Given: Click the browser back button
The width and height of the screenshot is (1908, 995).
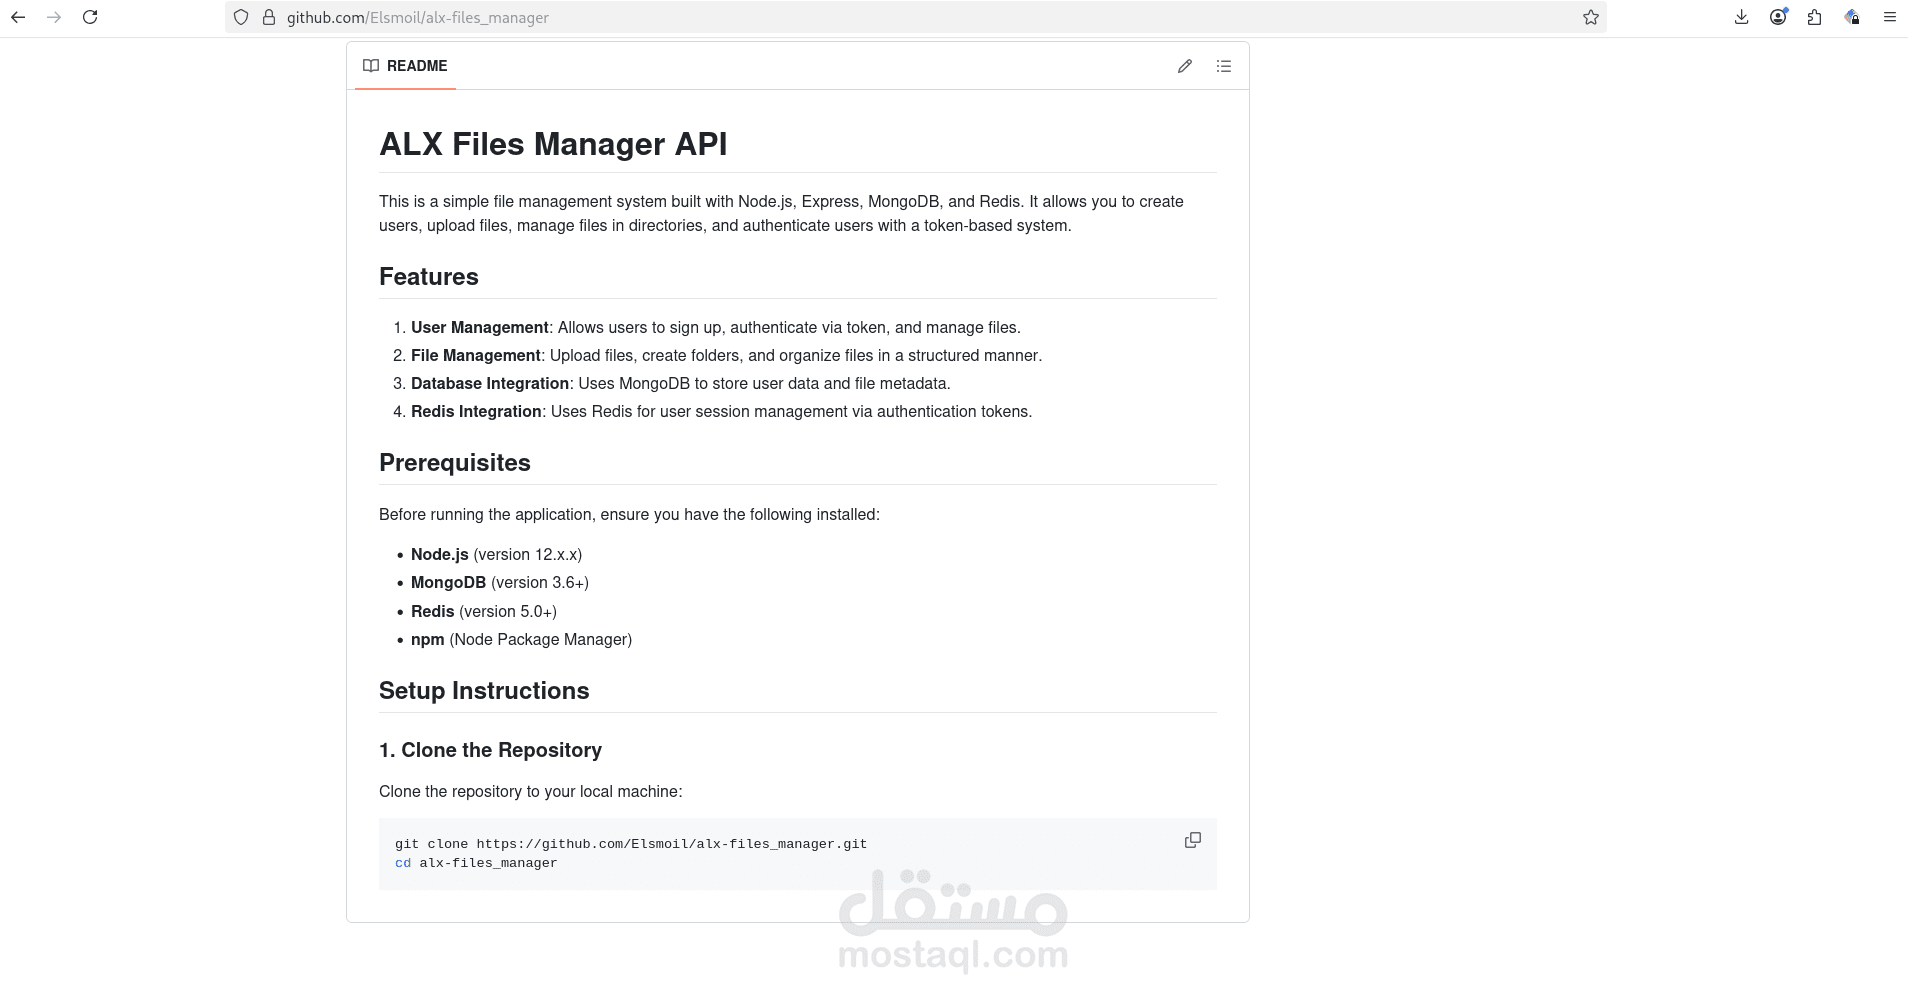Looking at the screenshot, I should point(18,17).
